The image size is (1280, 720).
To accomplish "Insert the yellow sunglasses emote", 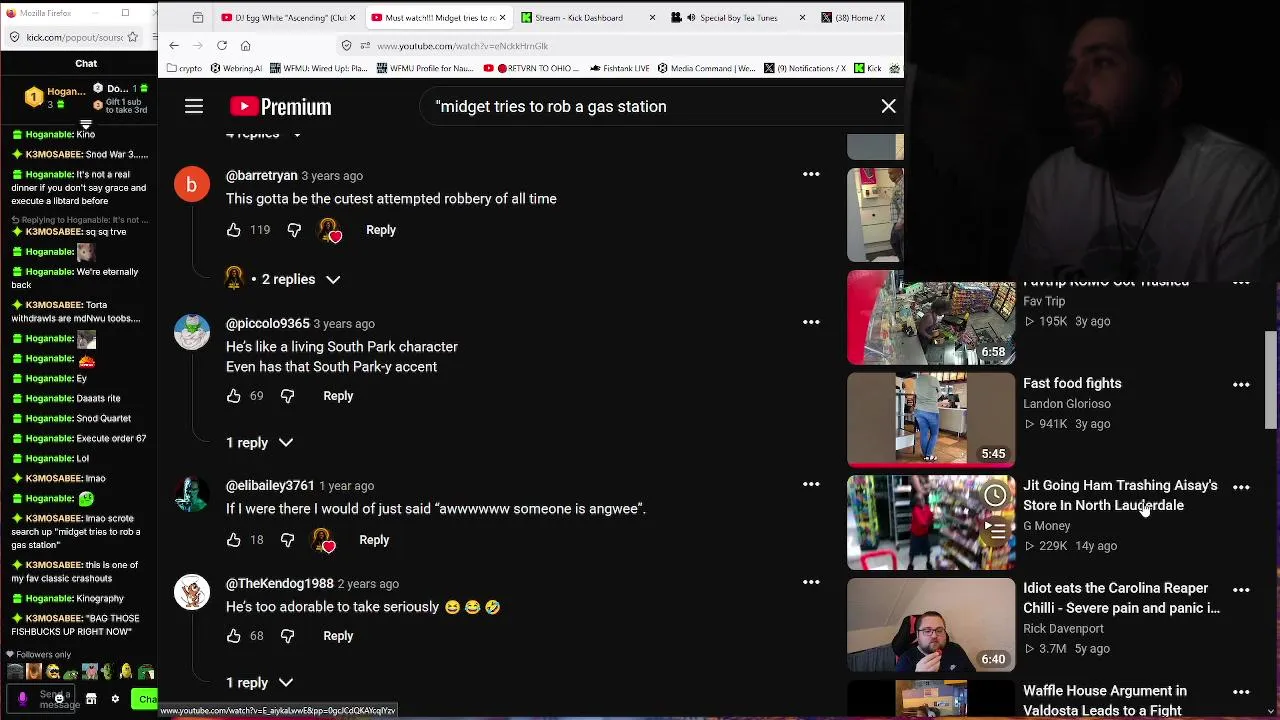I will 53,672.
